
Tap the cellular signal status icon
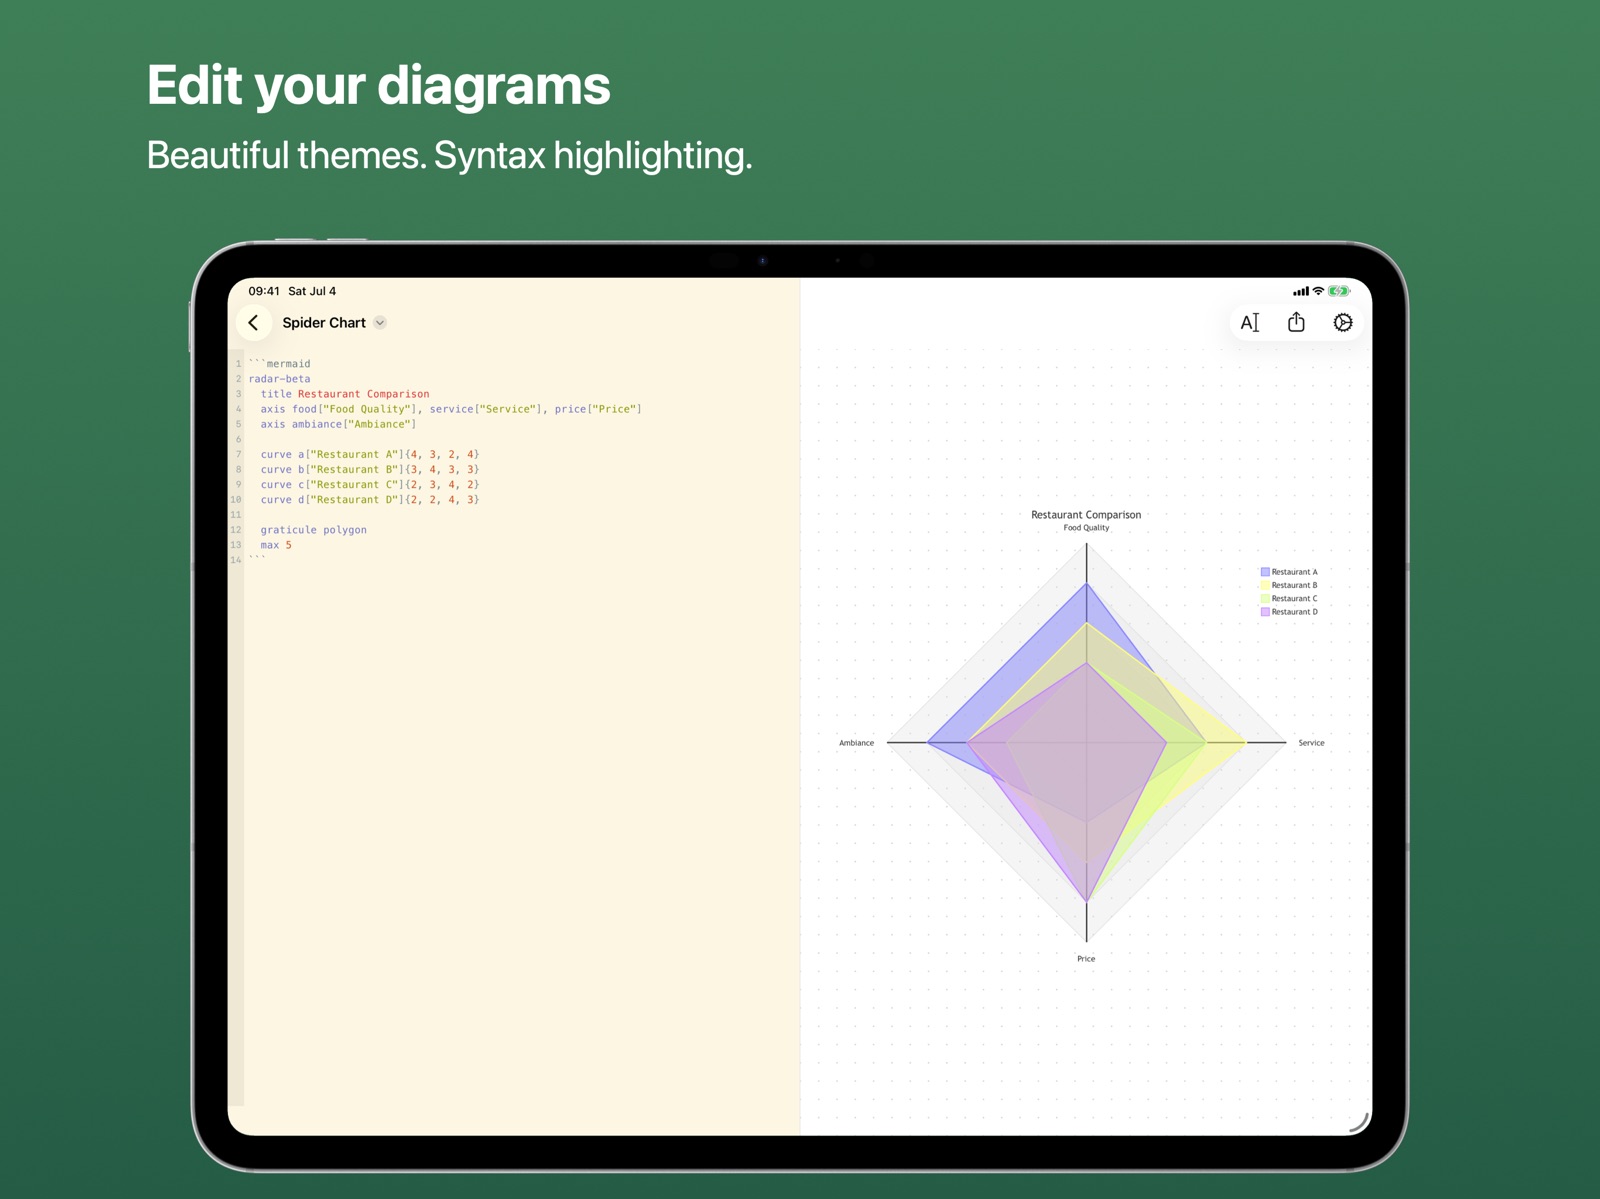[x=1300, y=292]
